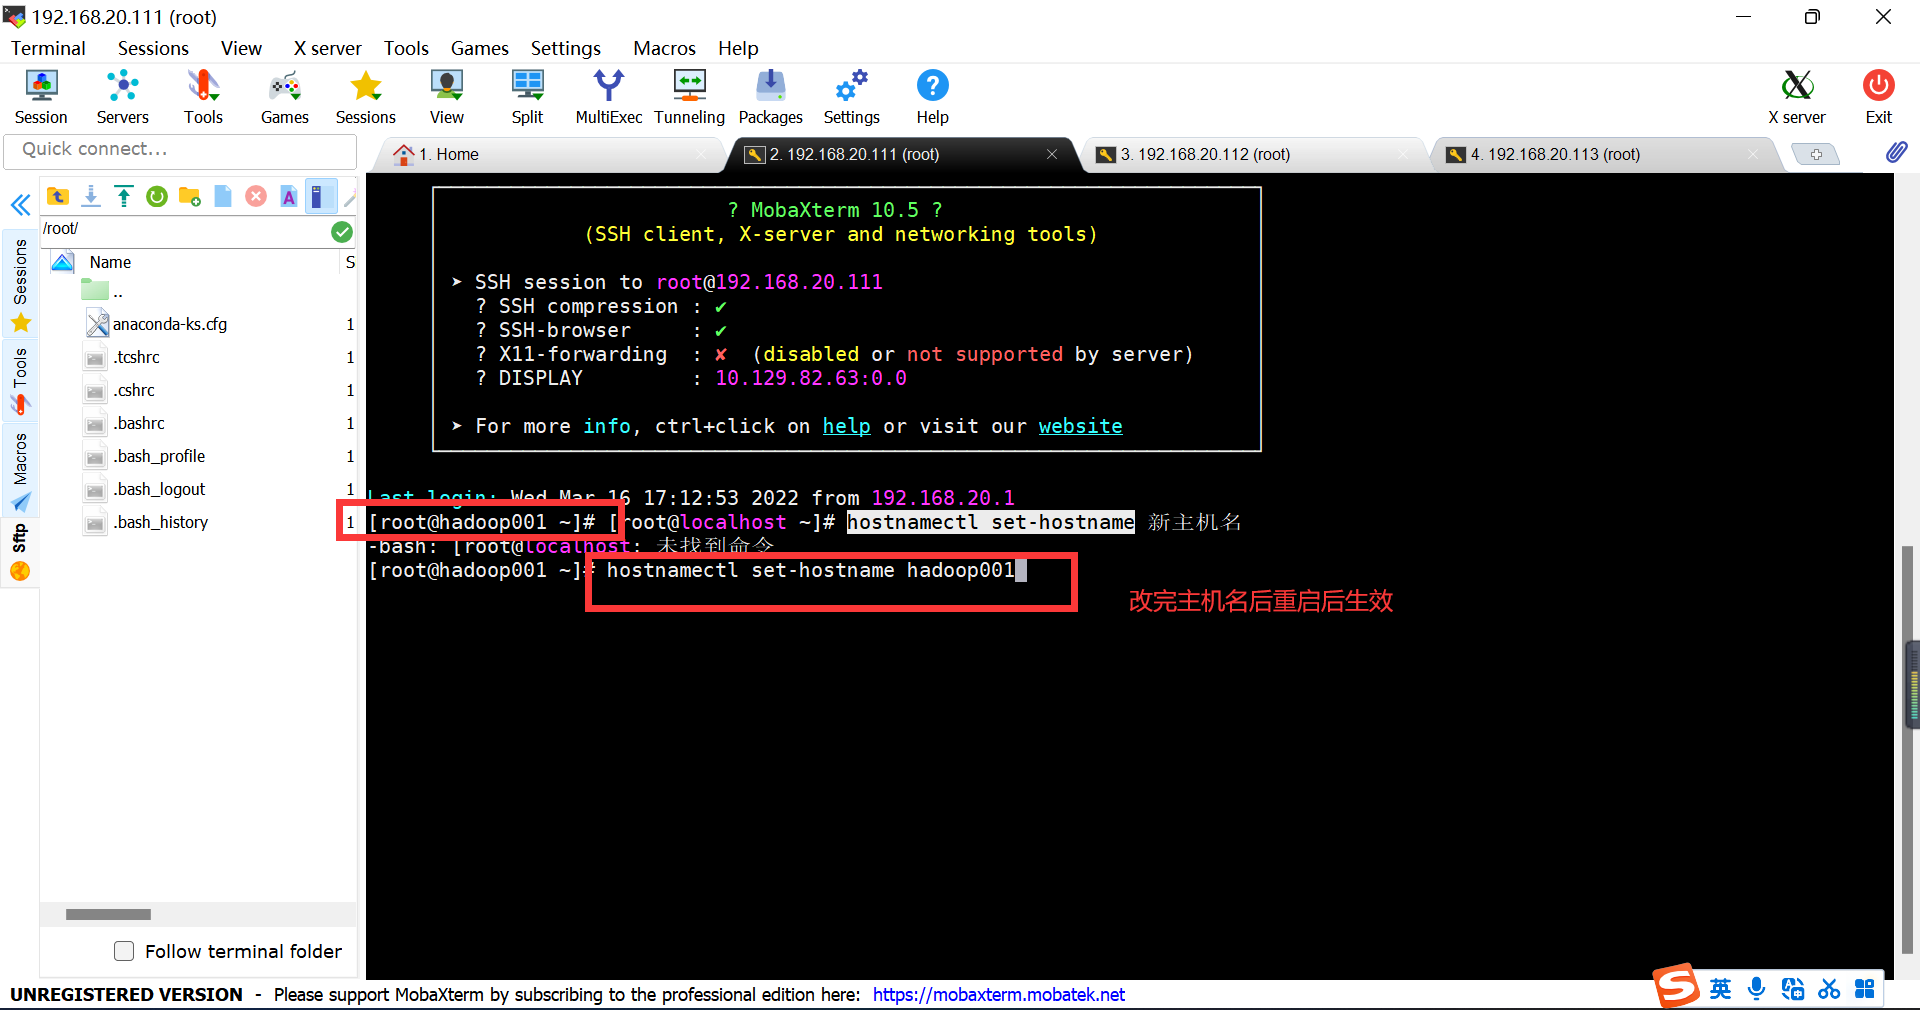Close the 192.168.20.111 tab

tap(1052, 154)
